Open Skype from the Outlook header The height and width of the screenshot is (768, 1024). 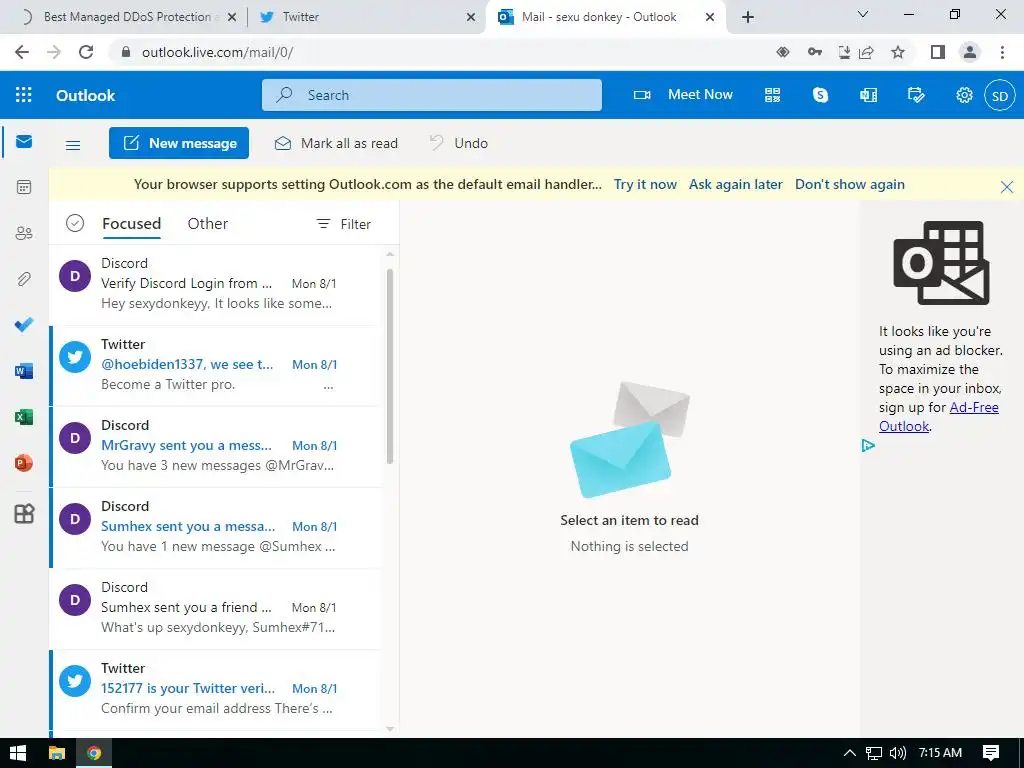coord(820,95)
